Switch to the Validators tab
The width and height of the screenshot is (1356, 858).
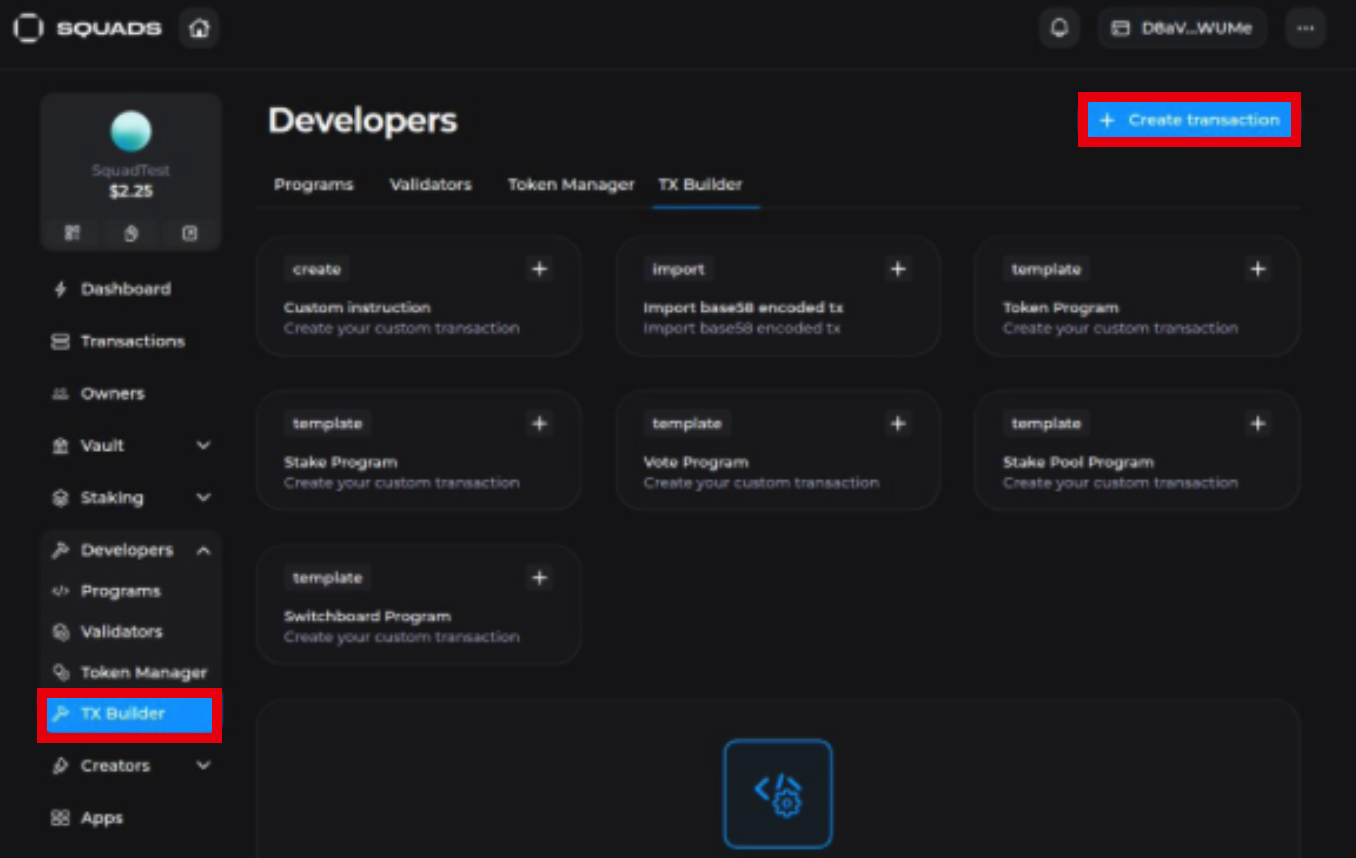(431, 185)
